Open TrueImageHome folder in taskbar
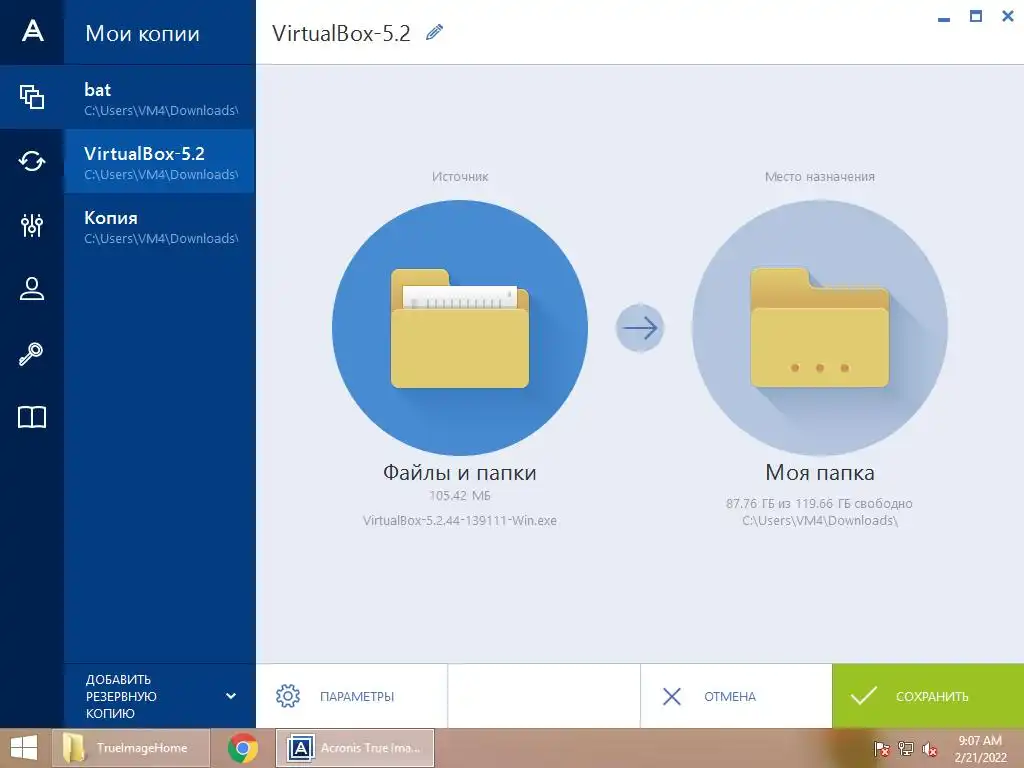The width and height of the screenshot is (1024, 768). [x=131, y=748]
